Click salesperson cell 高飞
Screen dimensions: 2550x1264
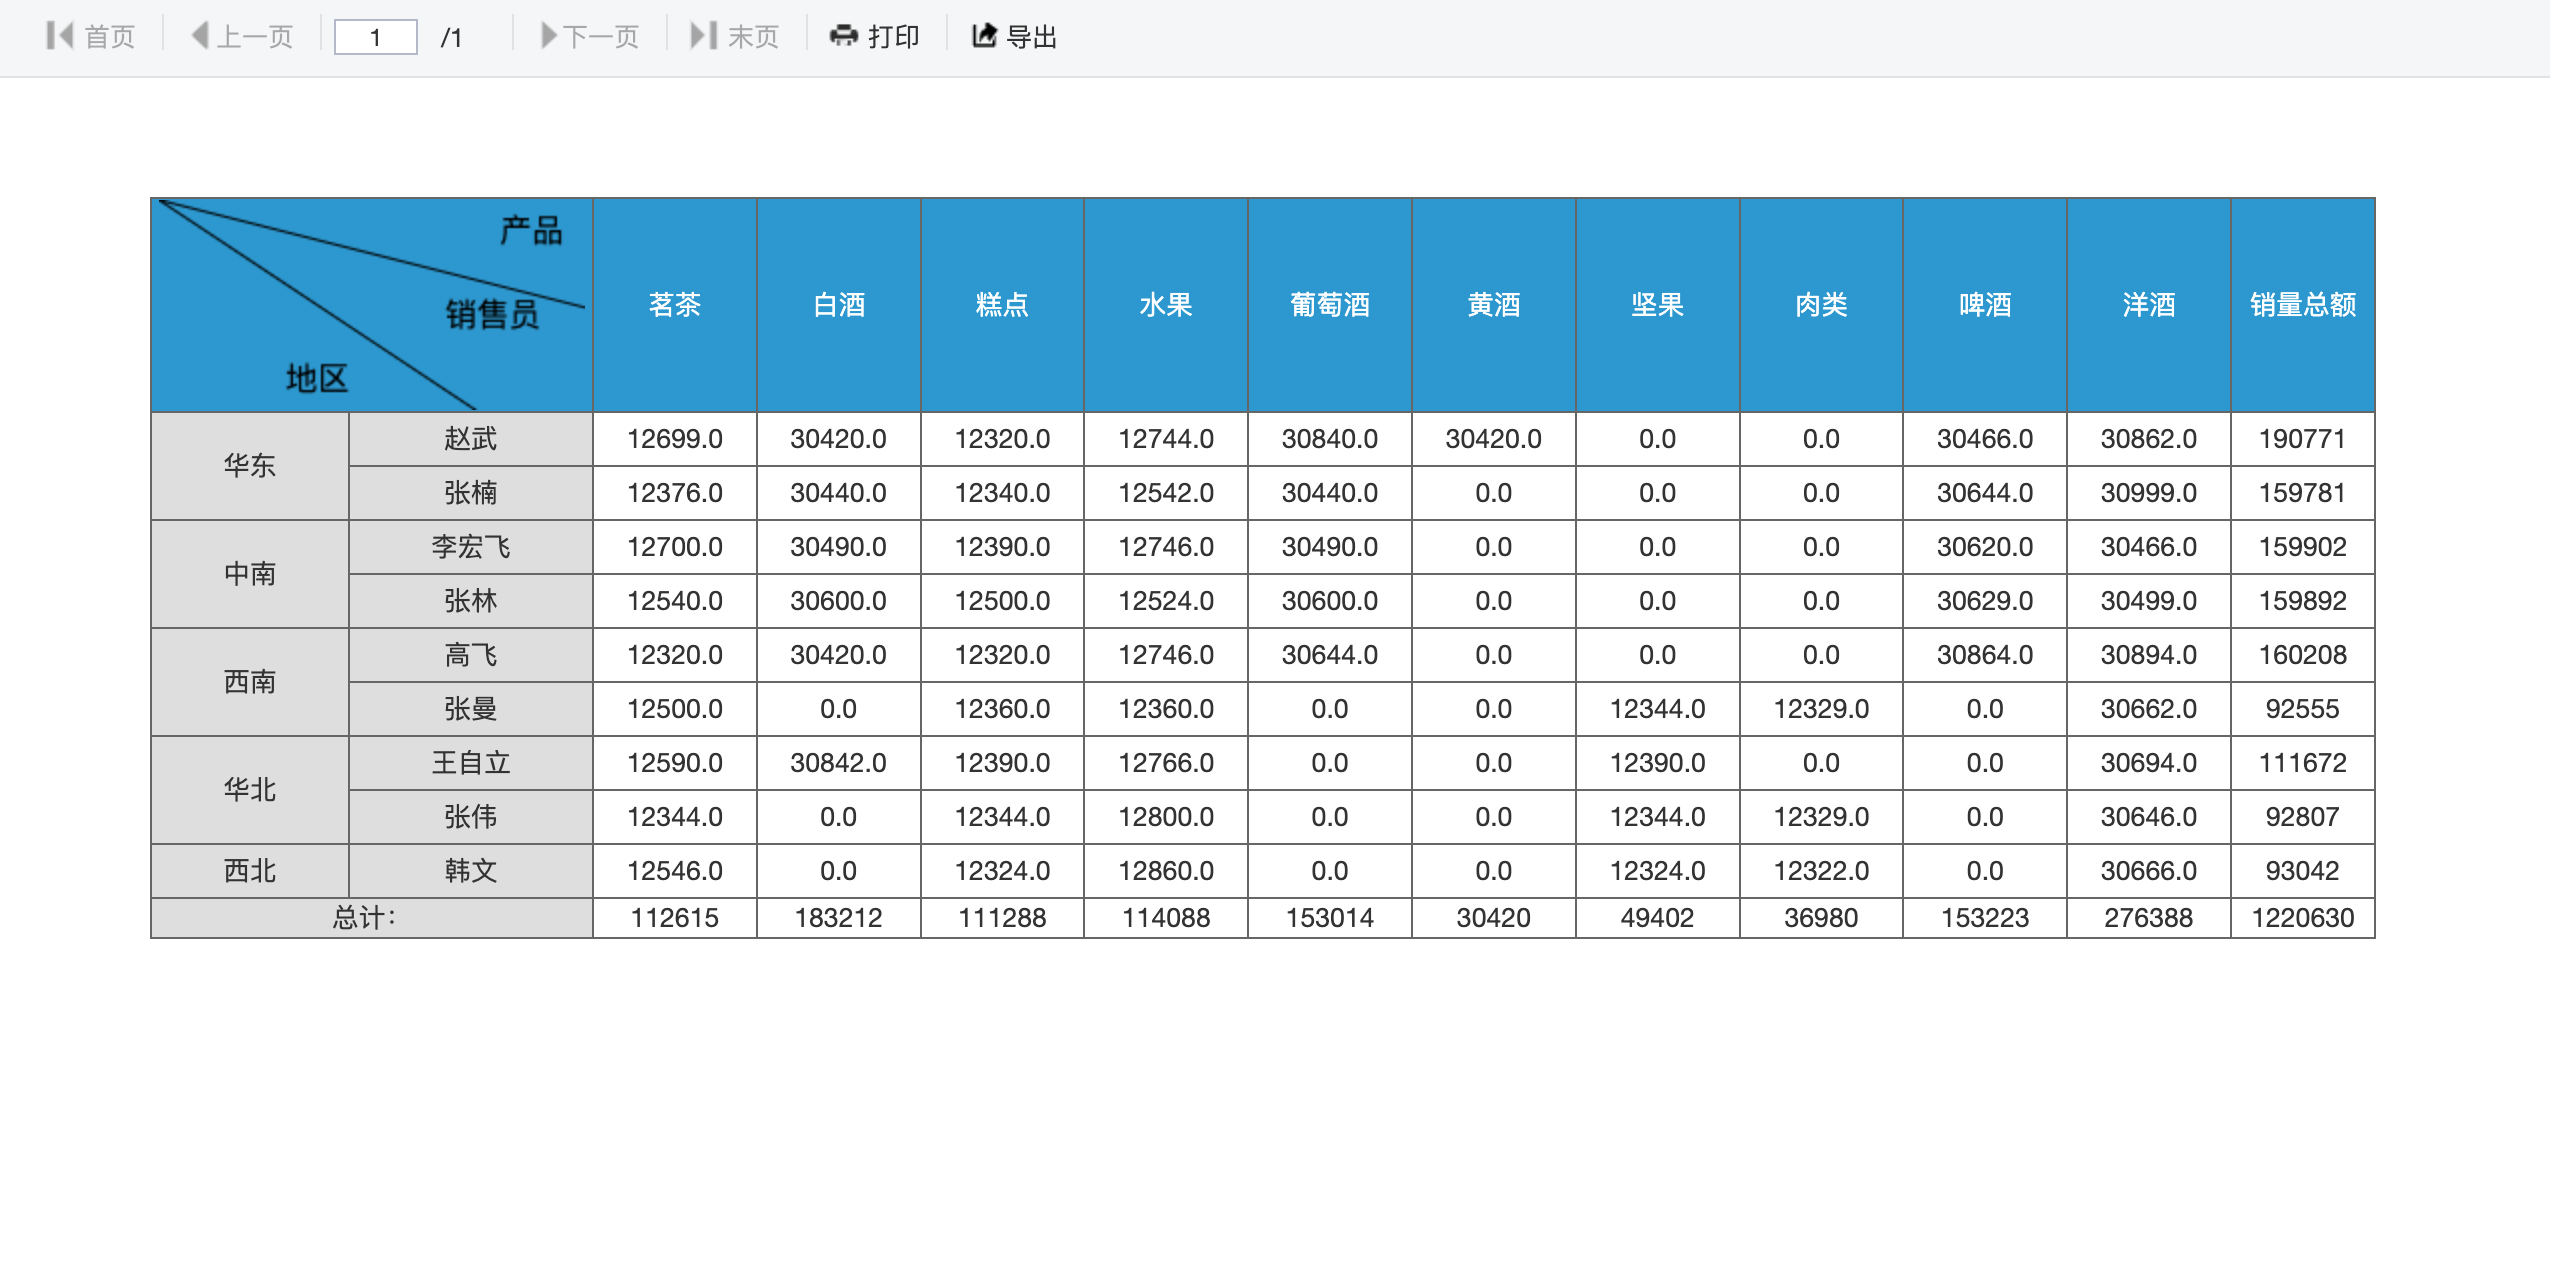[x=471, y=655]
